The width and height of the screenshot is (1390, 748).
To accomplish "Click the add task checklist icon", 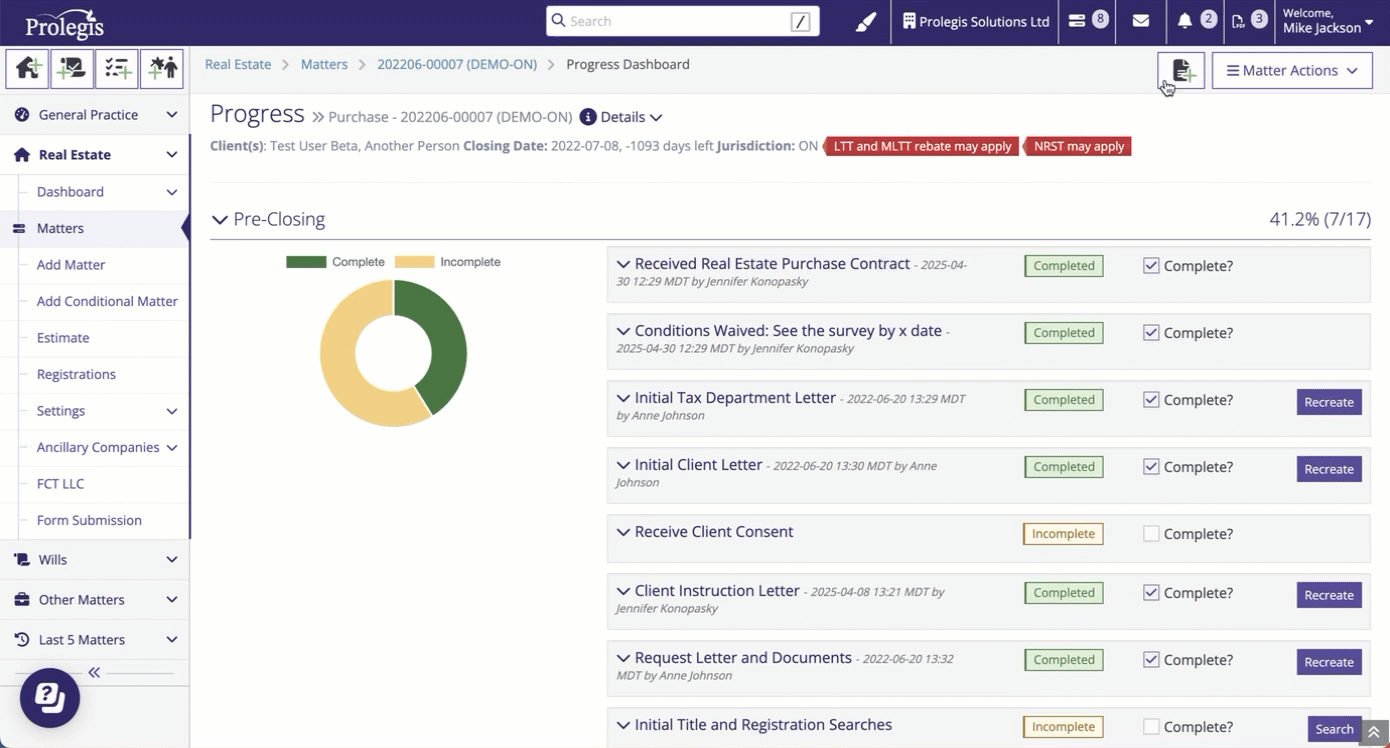I will (117, 69).
